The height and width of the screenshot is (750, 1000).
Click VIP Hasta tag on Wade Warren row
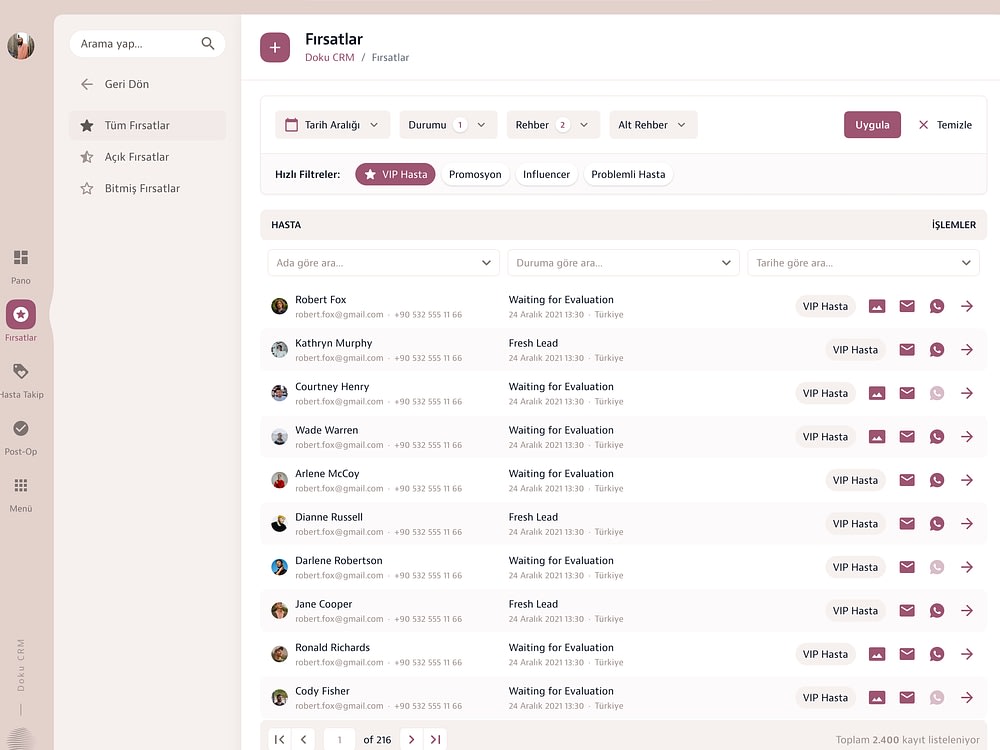coord(825,436)
